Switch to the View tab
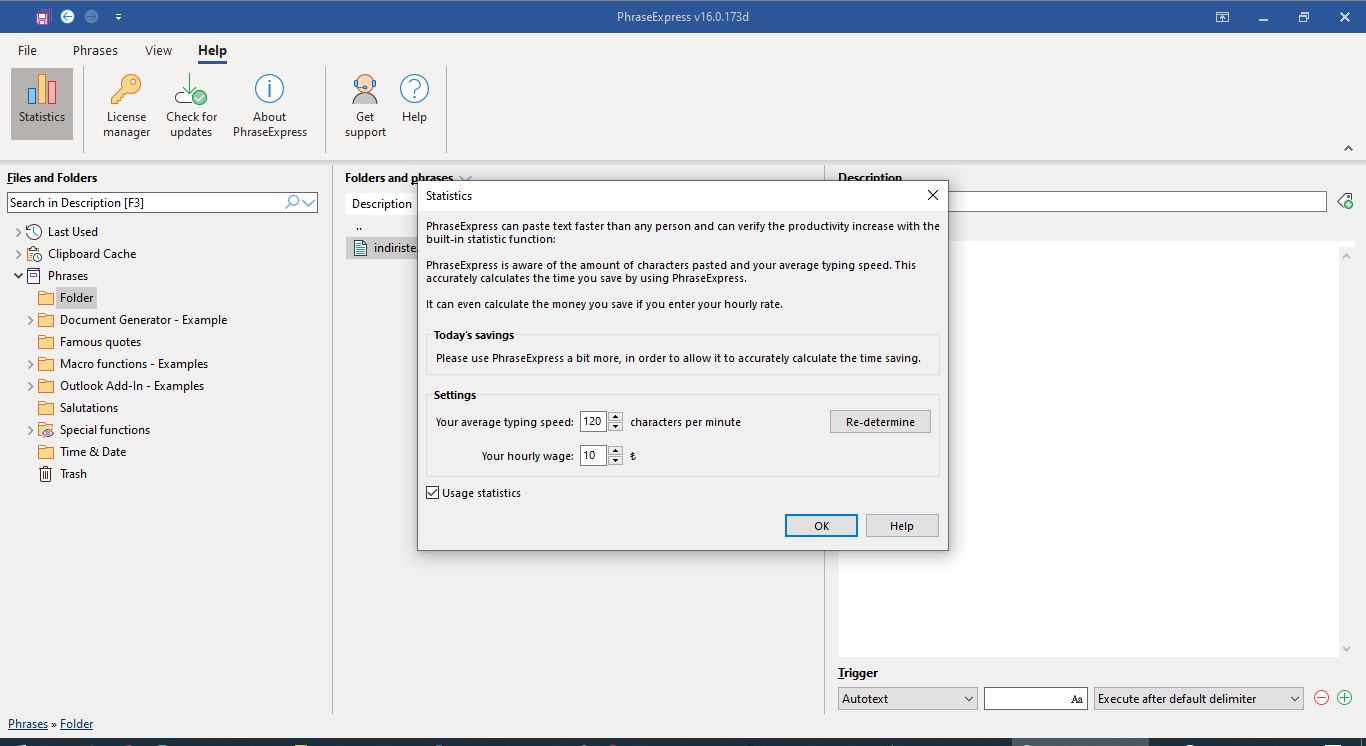 click(x=158, y=50)
